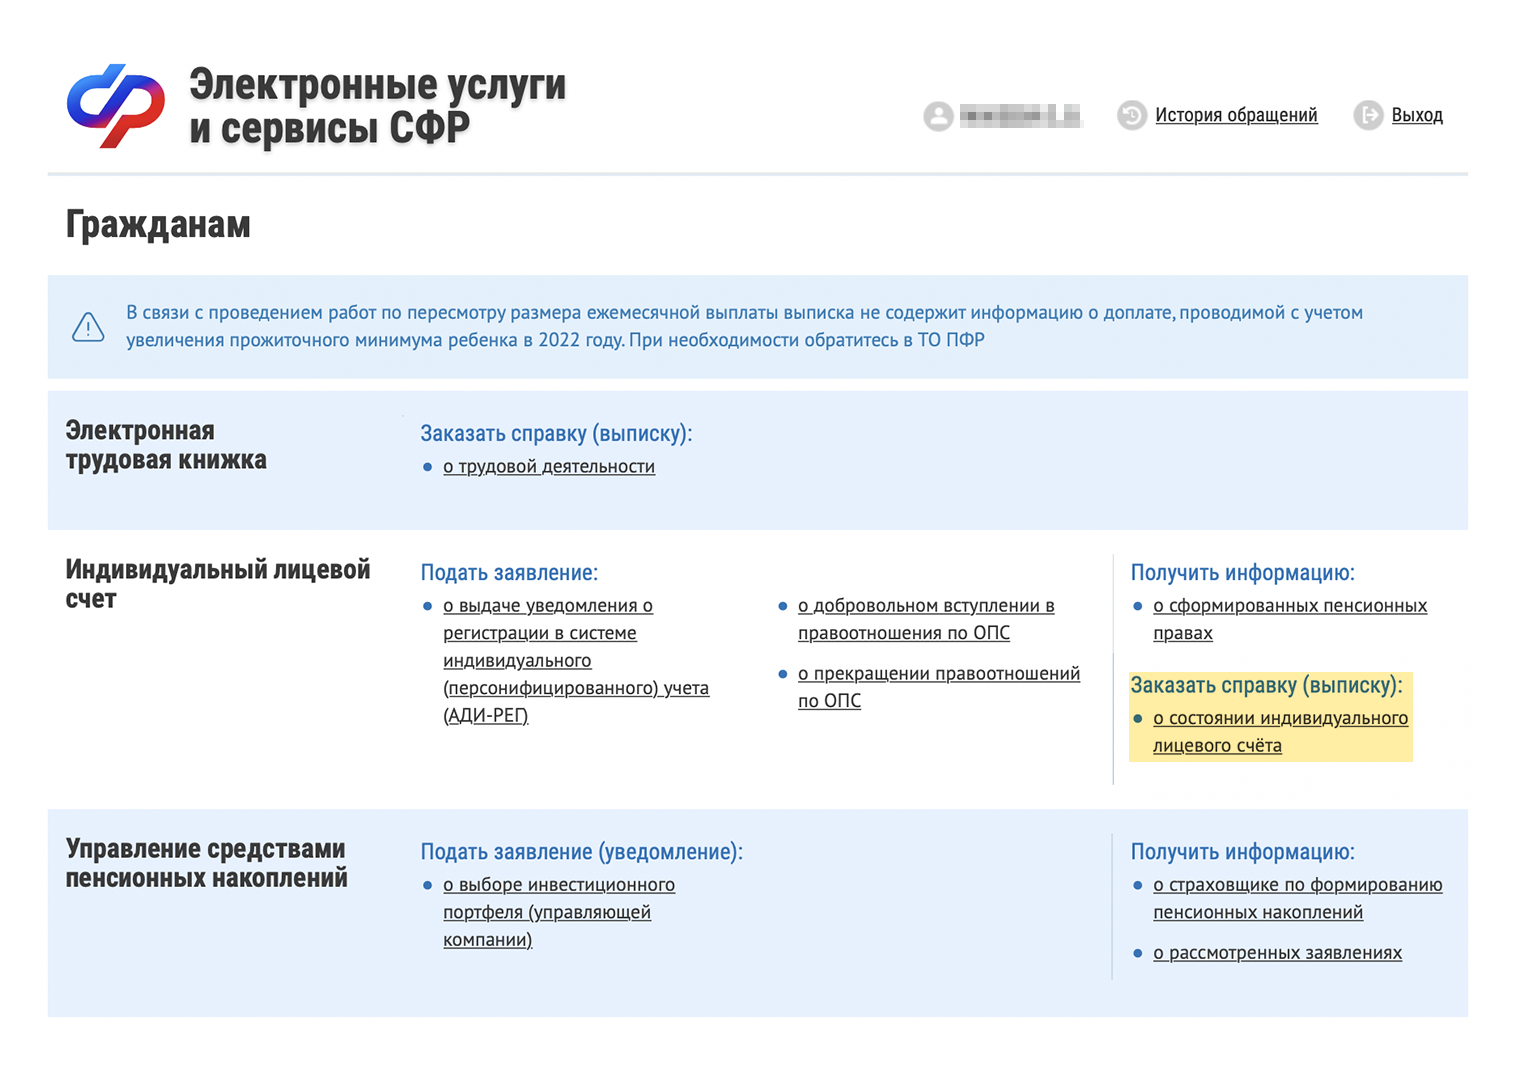1520x1081 pixels.
Task: Click 'Получить информацию:' in пенсионных накоплений section
Action: click(x=1243, y=852)
